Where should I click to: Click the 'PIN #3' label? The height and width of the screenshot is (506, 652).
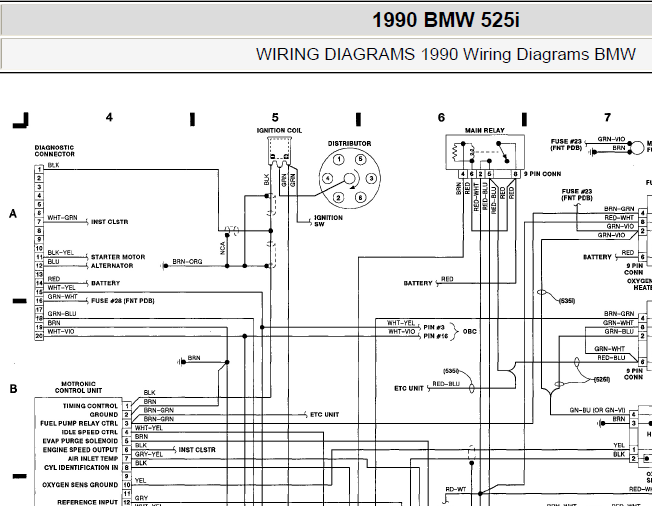pos(434,327)
